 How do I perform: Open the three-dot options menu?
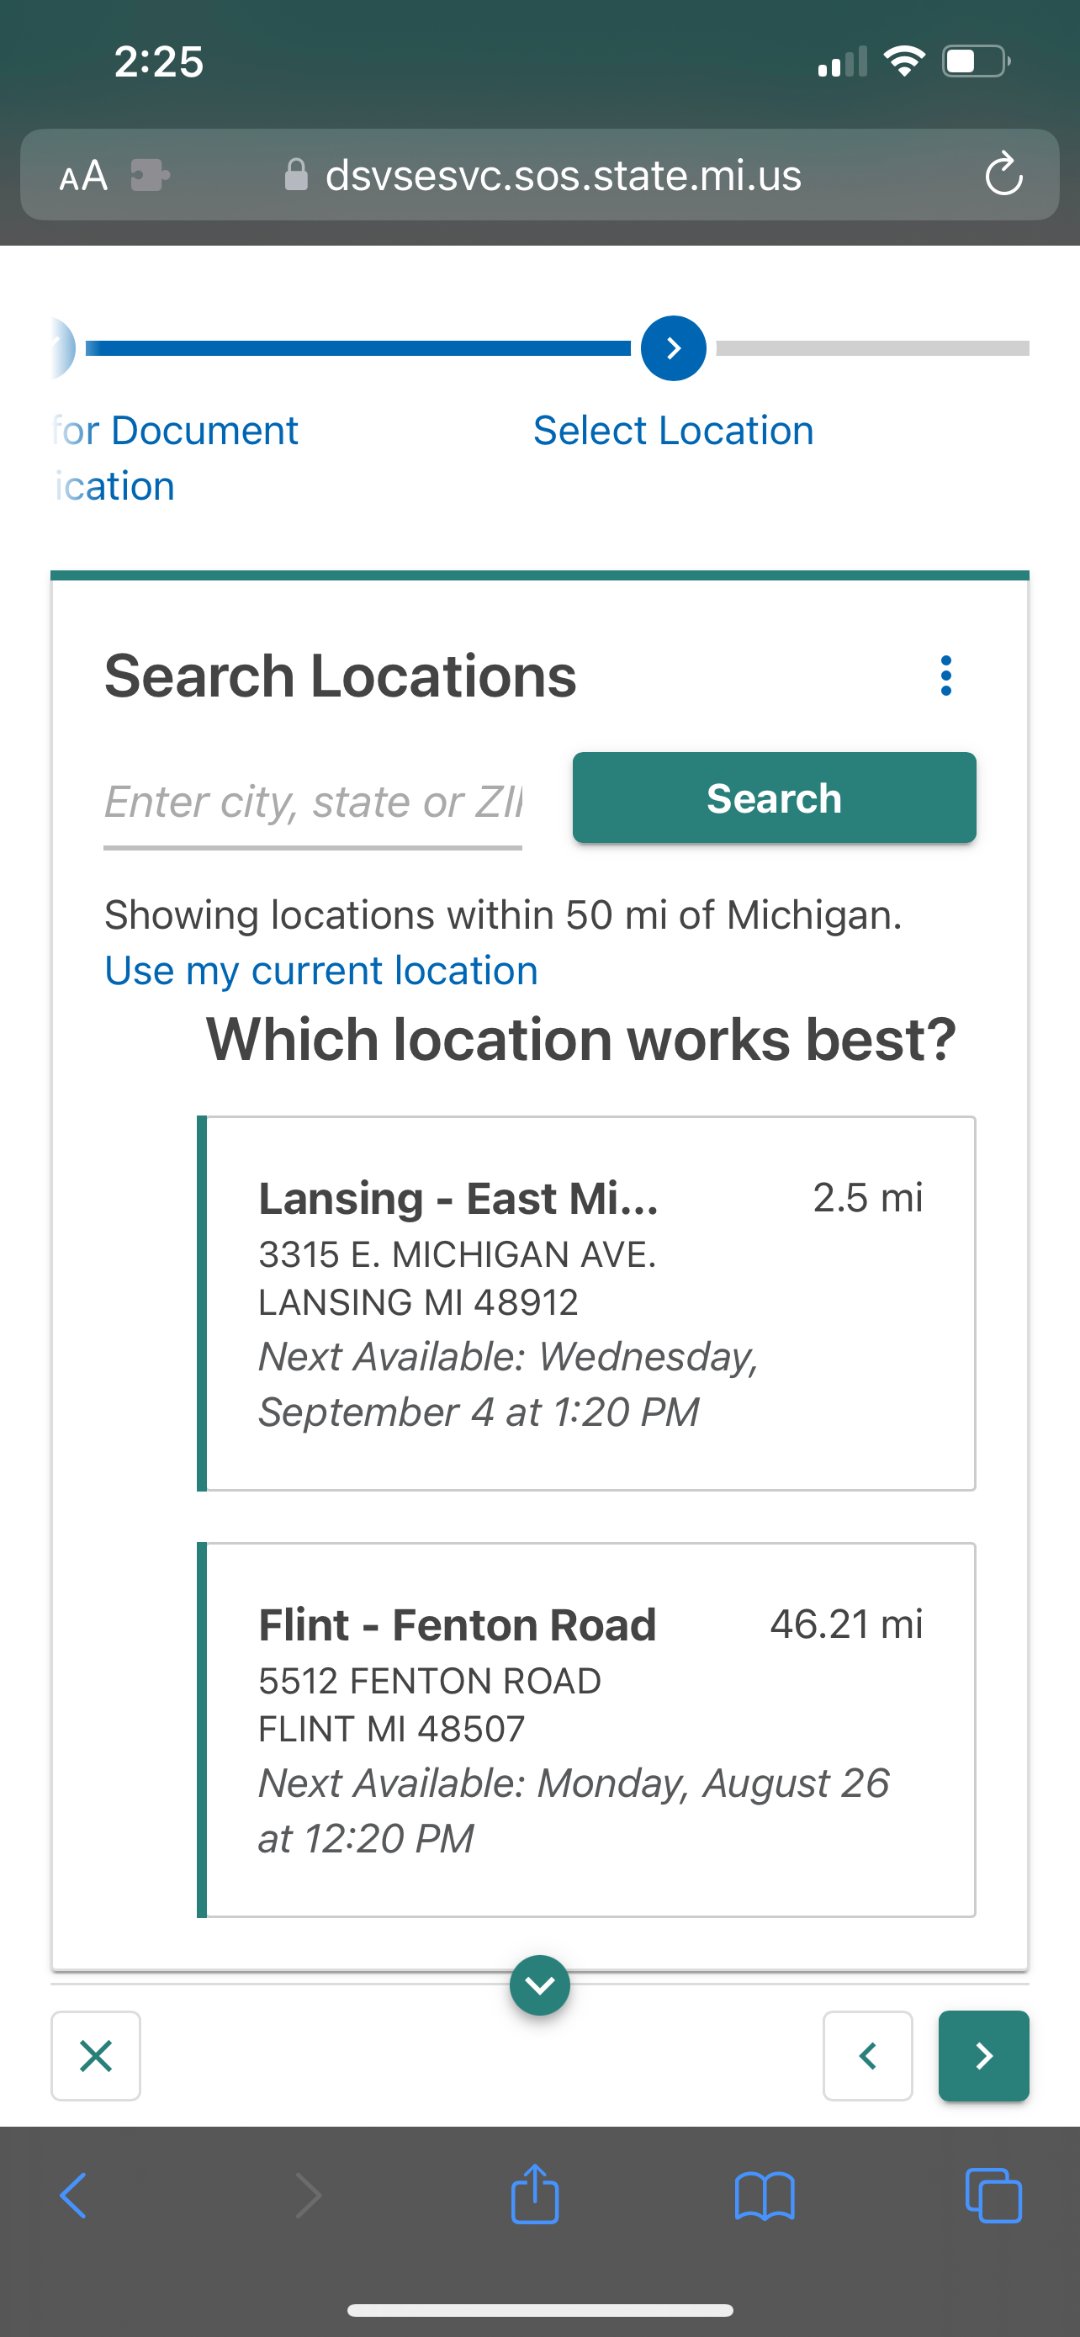coord(946,676)
